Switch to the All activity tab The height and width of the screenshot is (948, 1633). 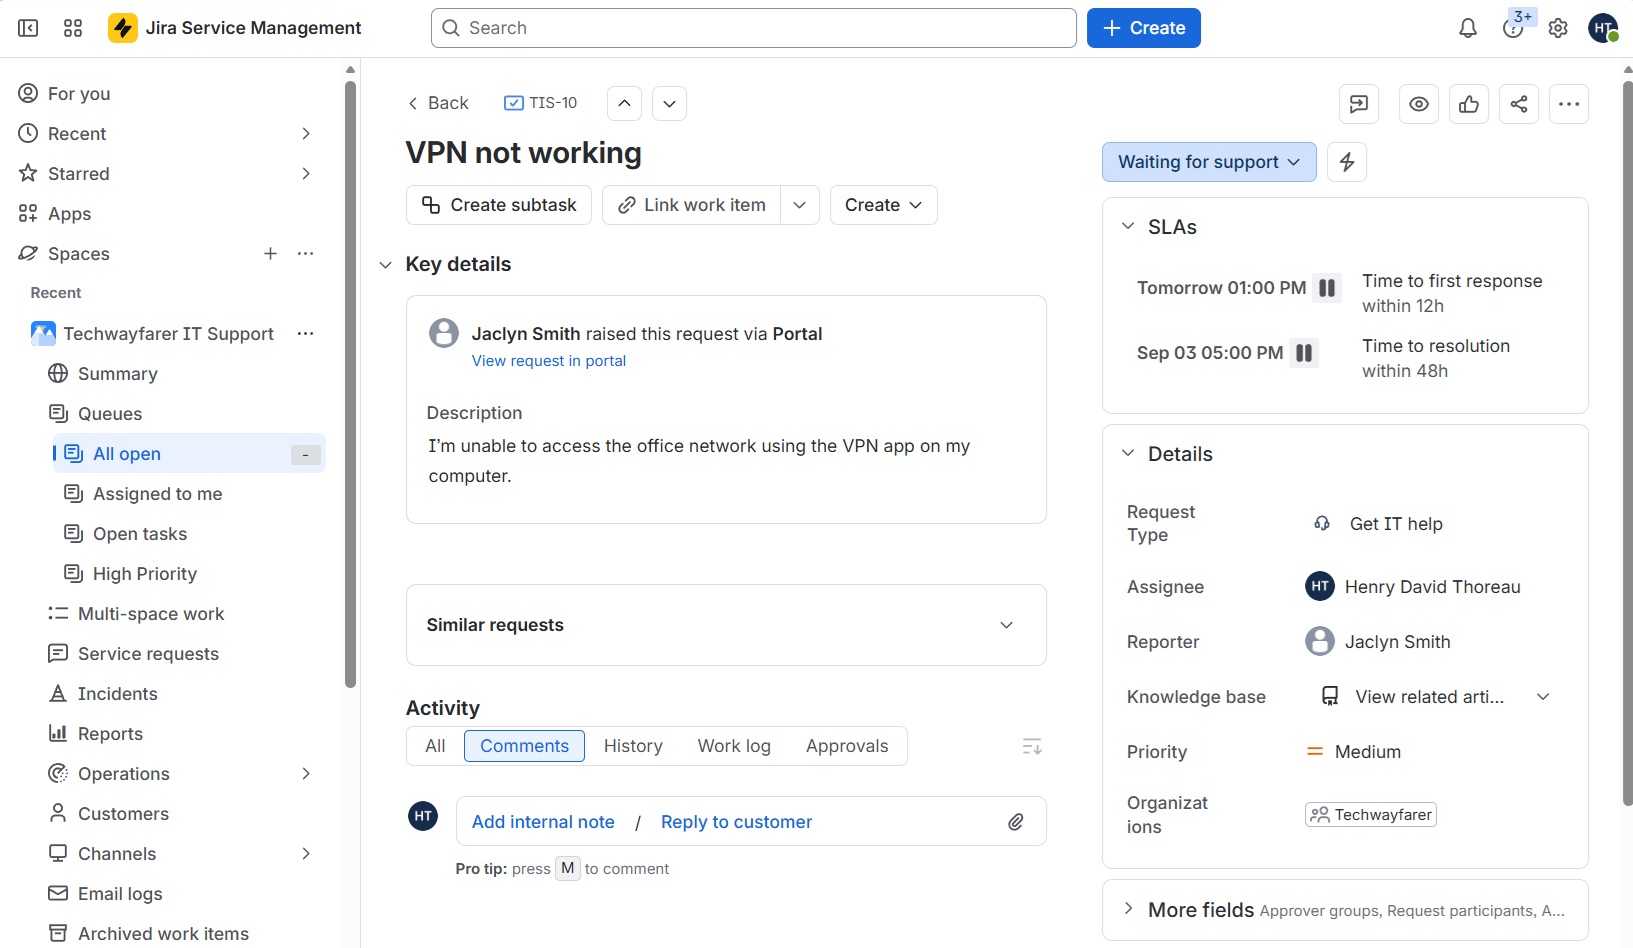coord(435,746)
